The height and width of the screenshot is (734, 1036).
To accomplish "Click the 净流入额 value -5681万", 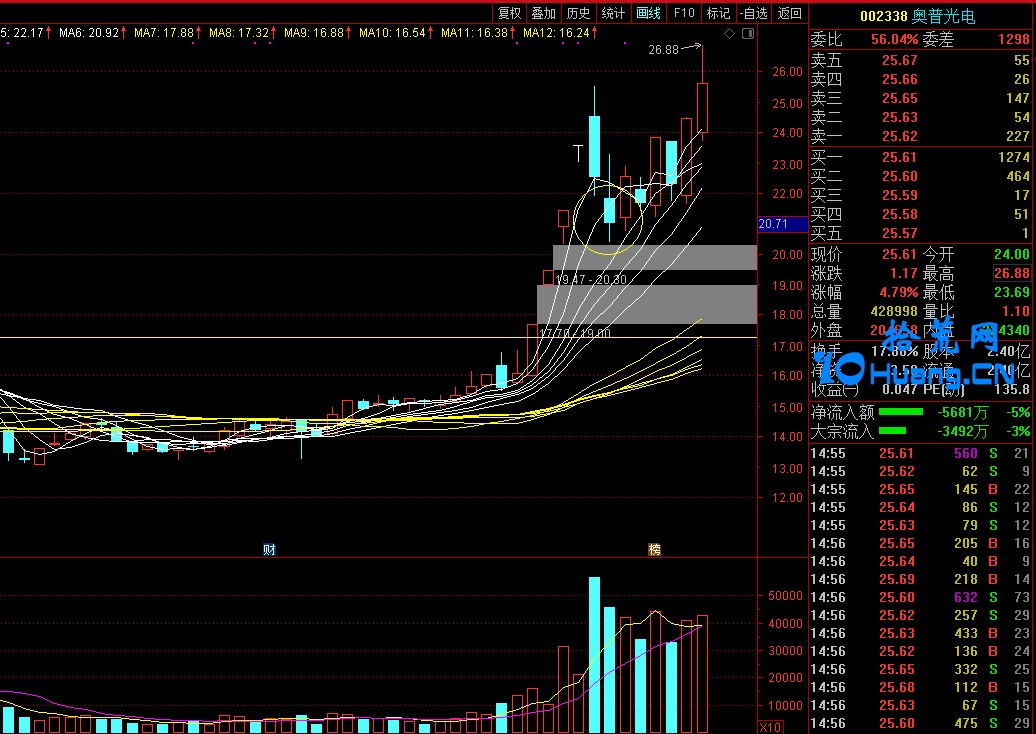I will coord(962,412).
